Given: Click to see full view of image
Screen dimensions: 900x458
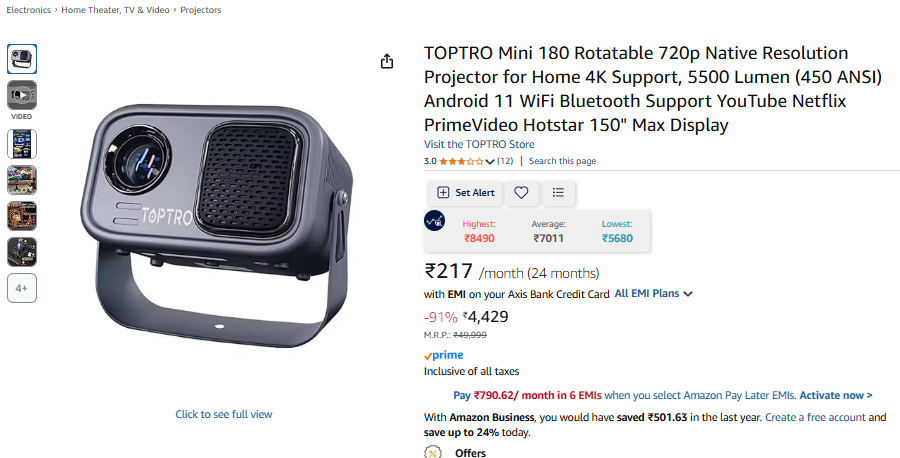Looking at the screenshot, I should (224, 414).
